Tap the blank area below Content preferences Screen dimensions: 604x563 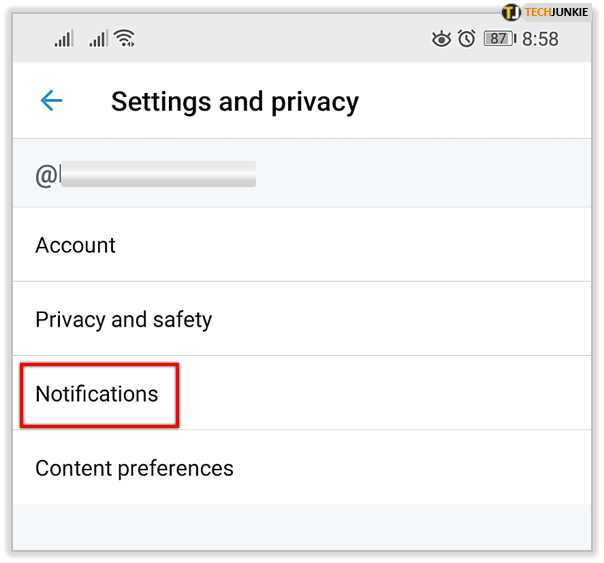pos(300,525)
